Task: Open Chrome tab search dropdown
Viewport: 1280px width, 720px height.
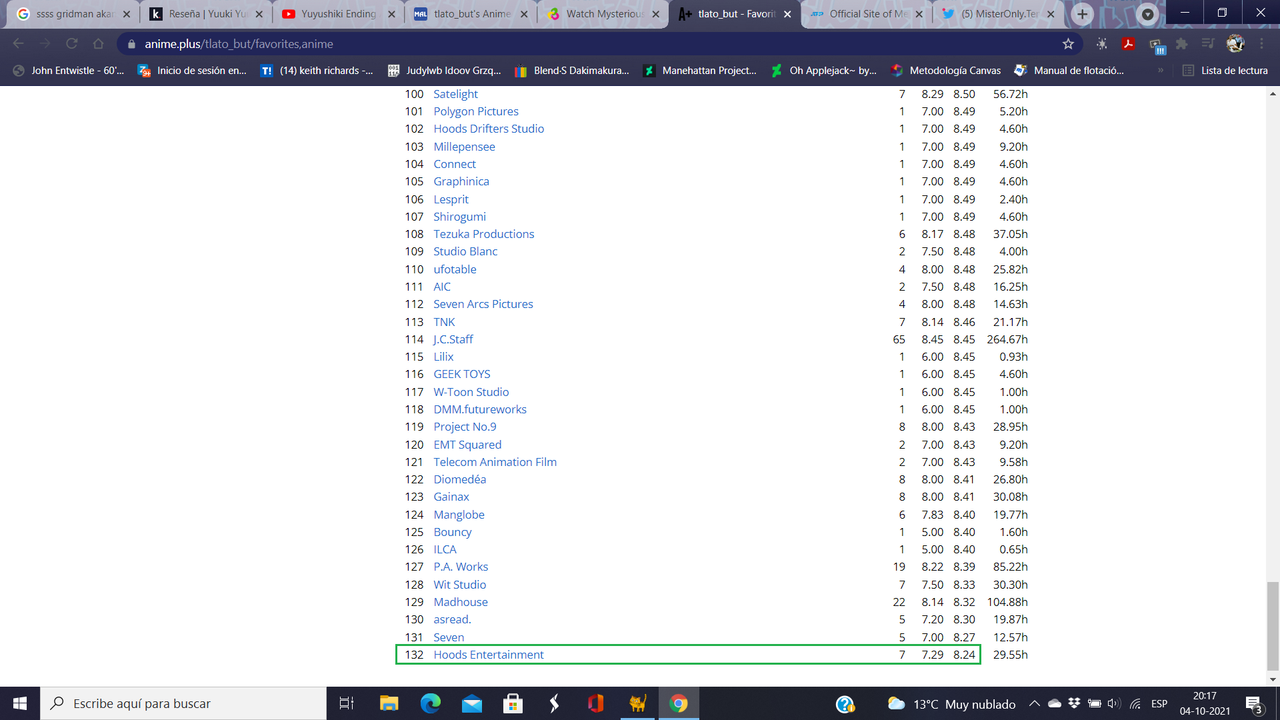Action: 1148,14
